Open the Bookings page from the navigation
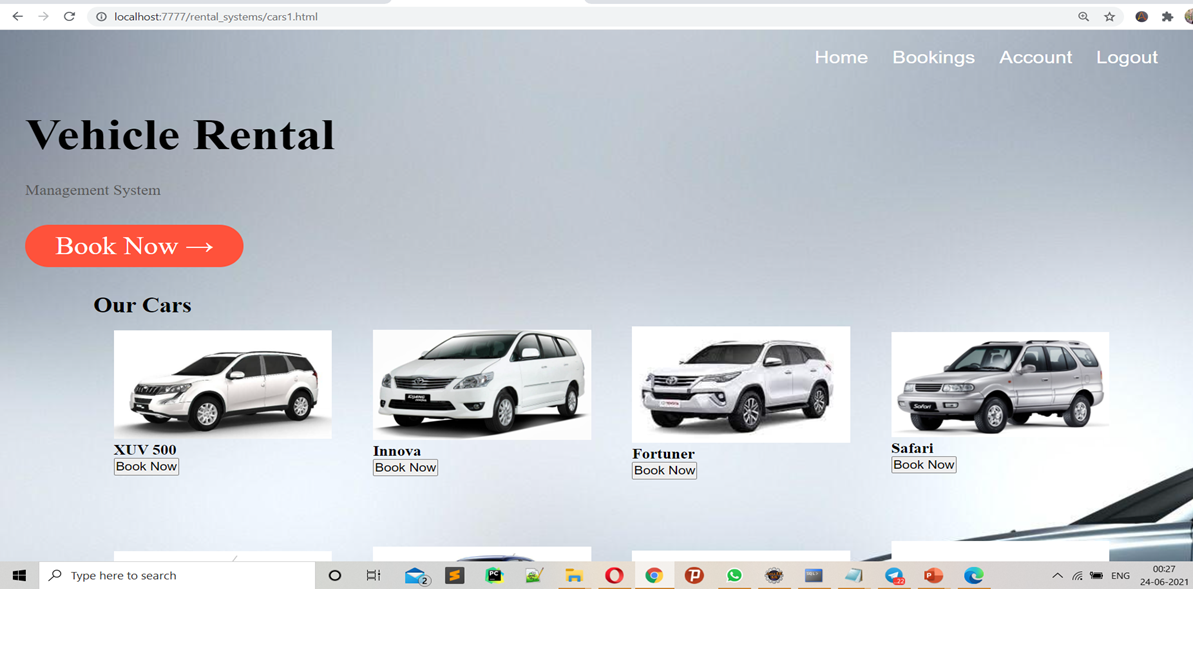The image size is (1193, 648). tap(933, 57)
